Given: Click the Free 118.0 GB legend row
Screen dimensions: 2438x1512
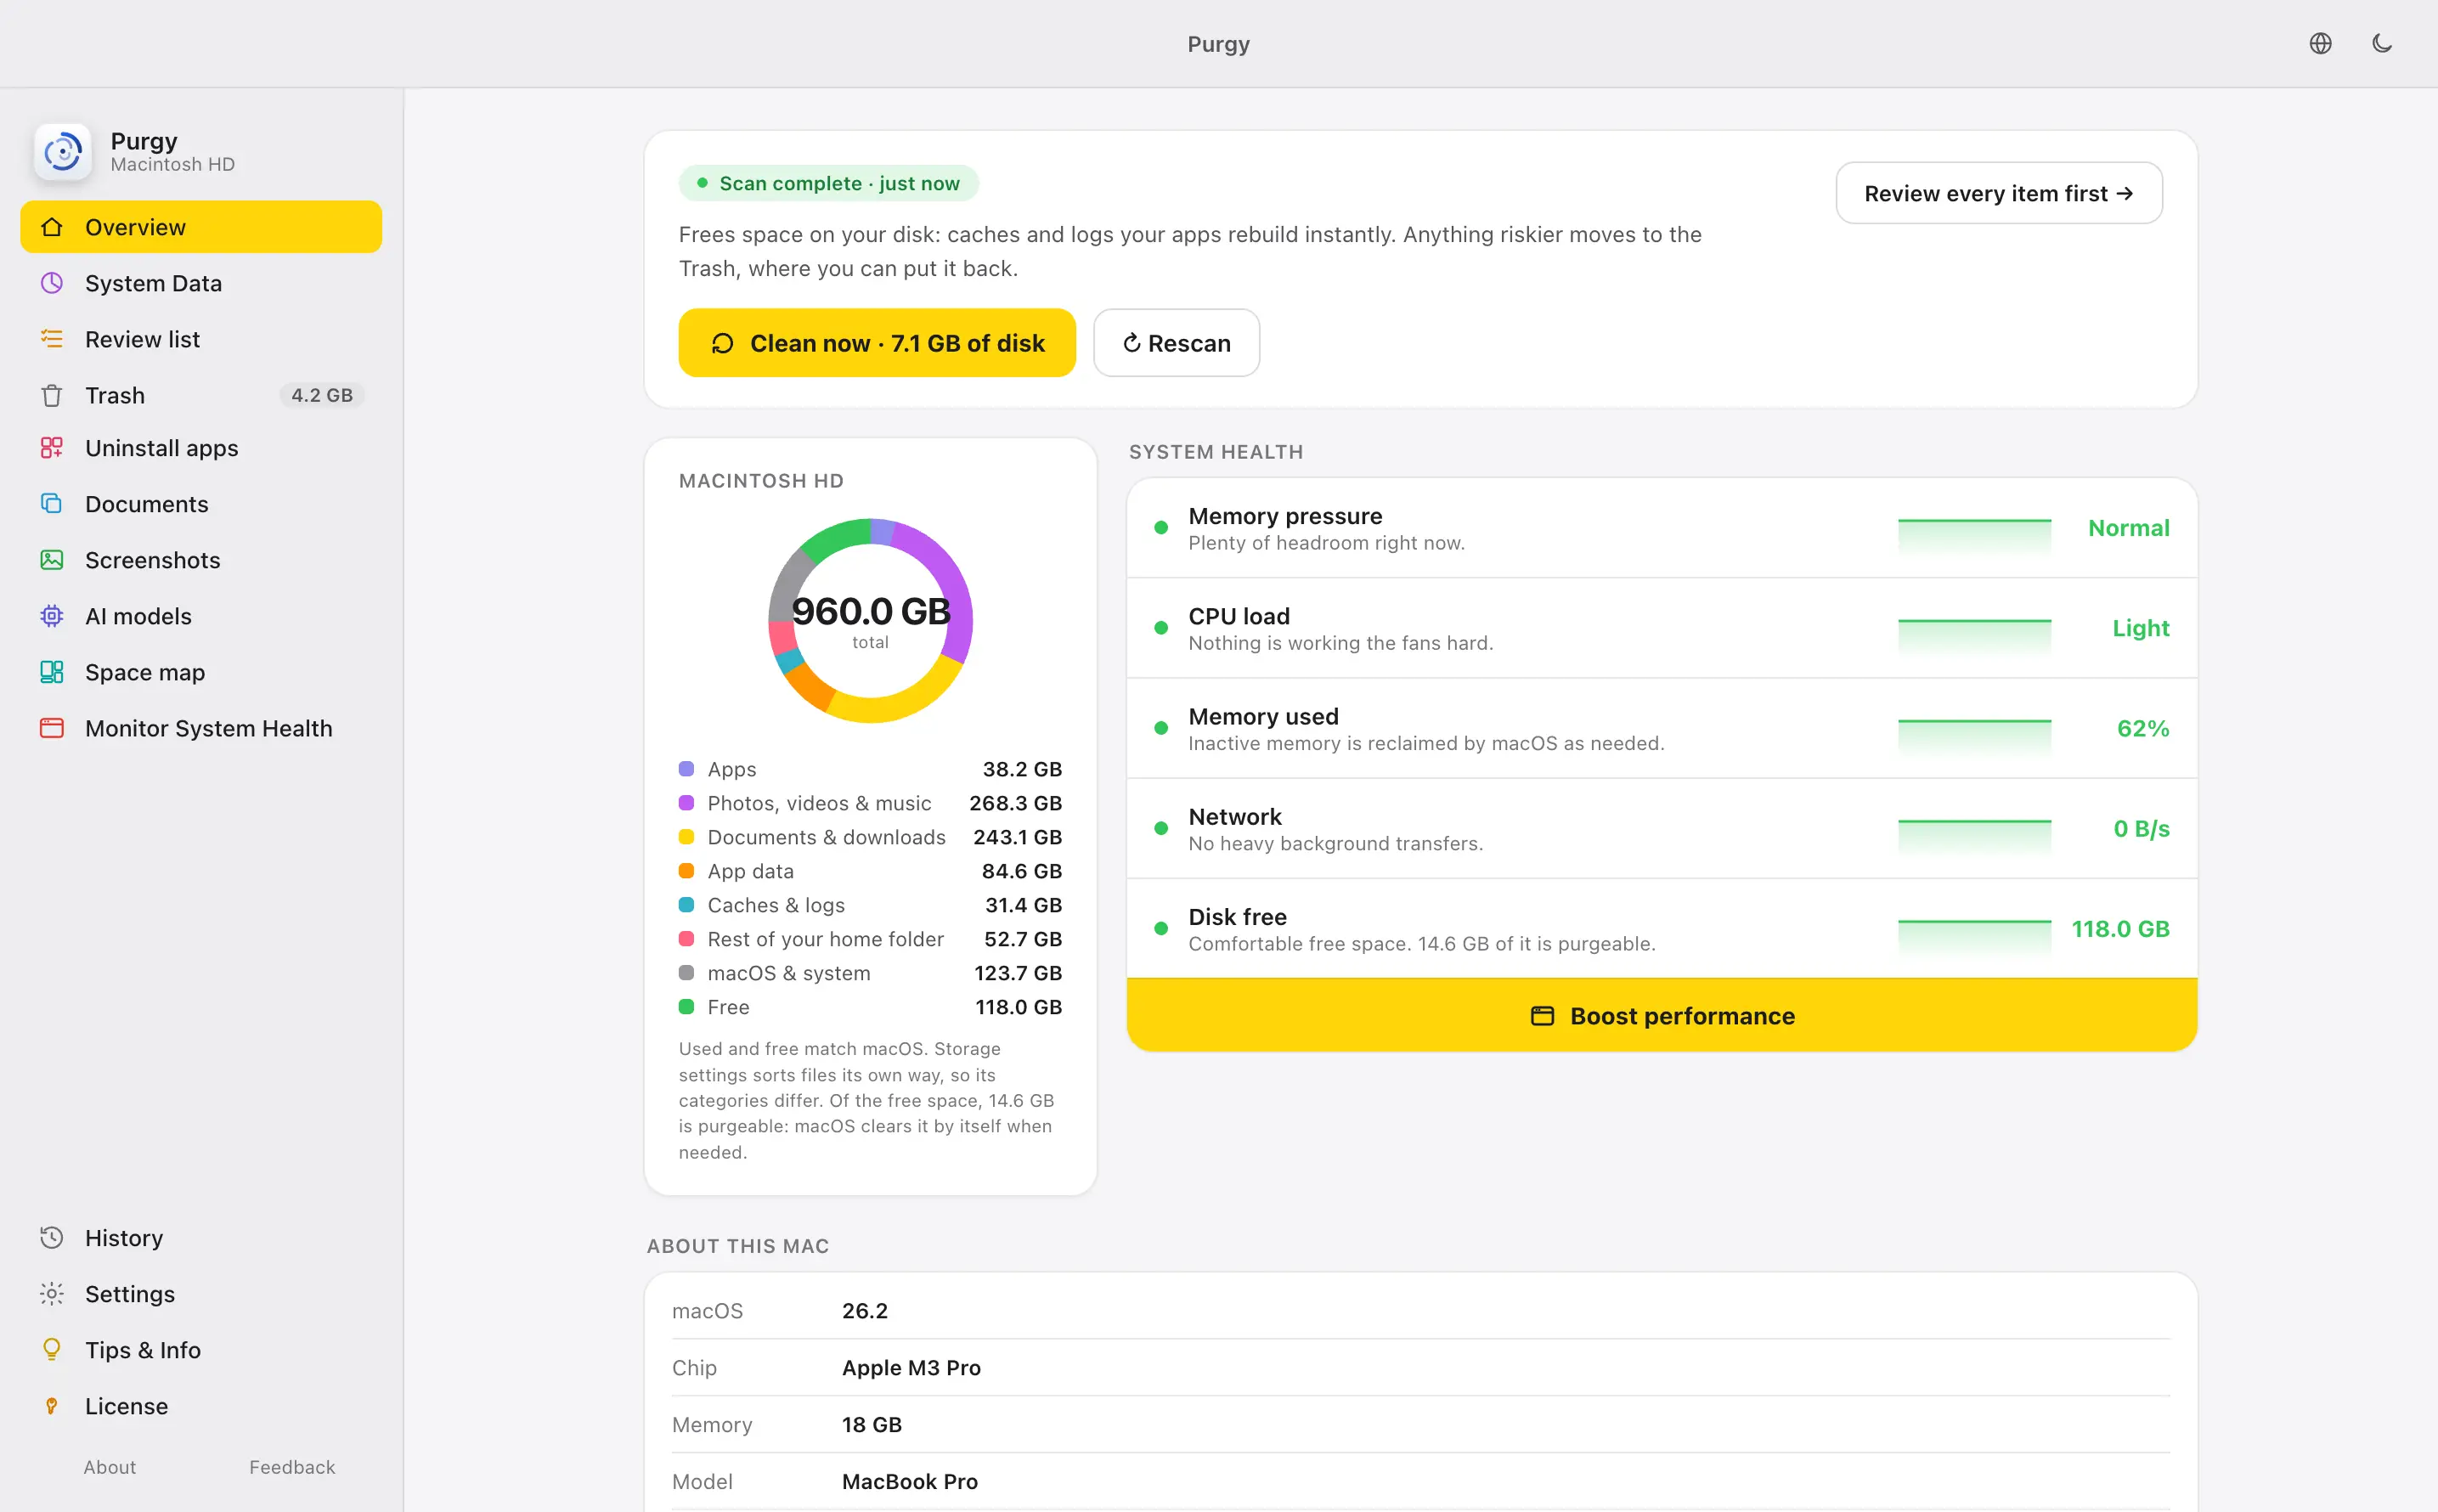Looking at the screenshot, I should click(870, 1007).
